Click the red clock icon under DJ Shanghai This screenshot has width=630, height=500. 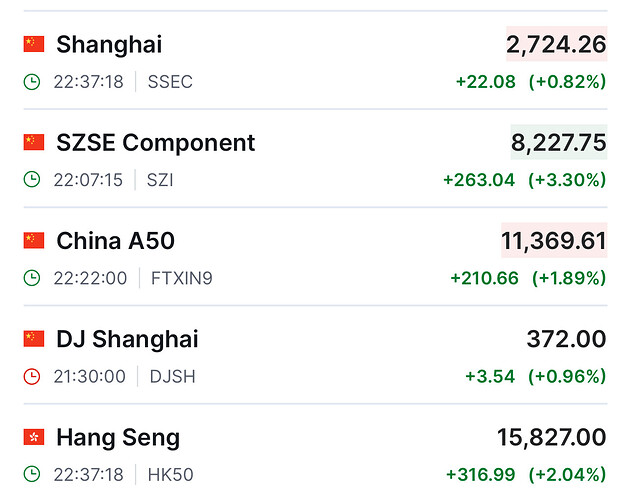pos(32,377)
